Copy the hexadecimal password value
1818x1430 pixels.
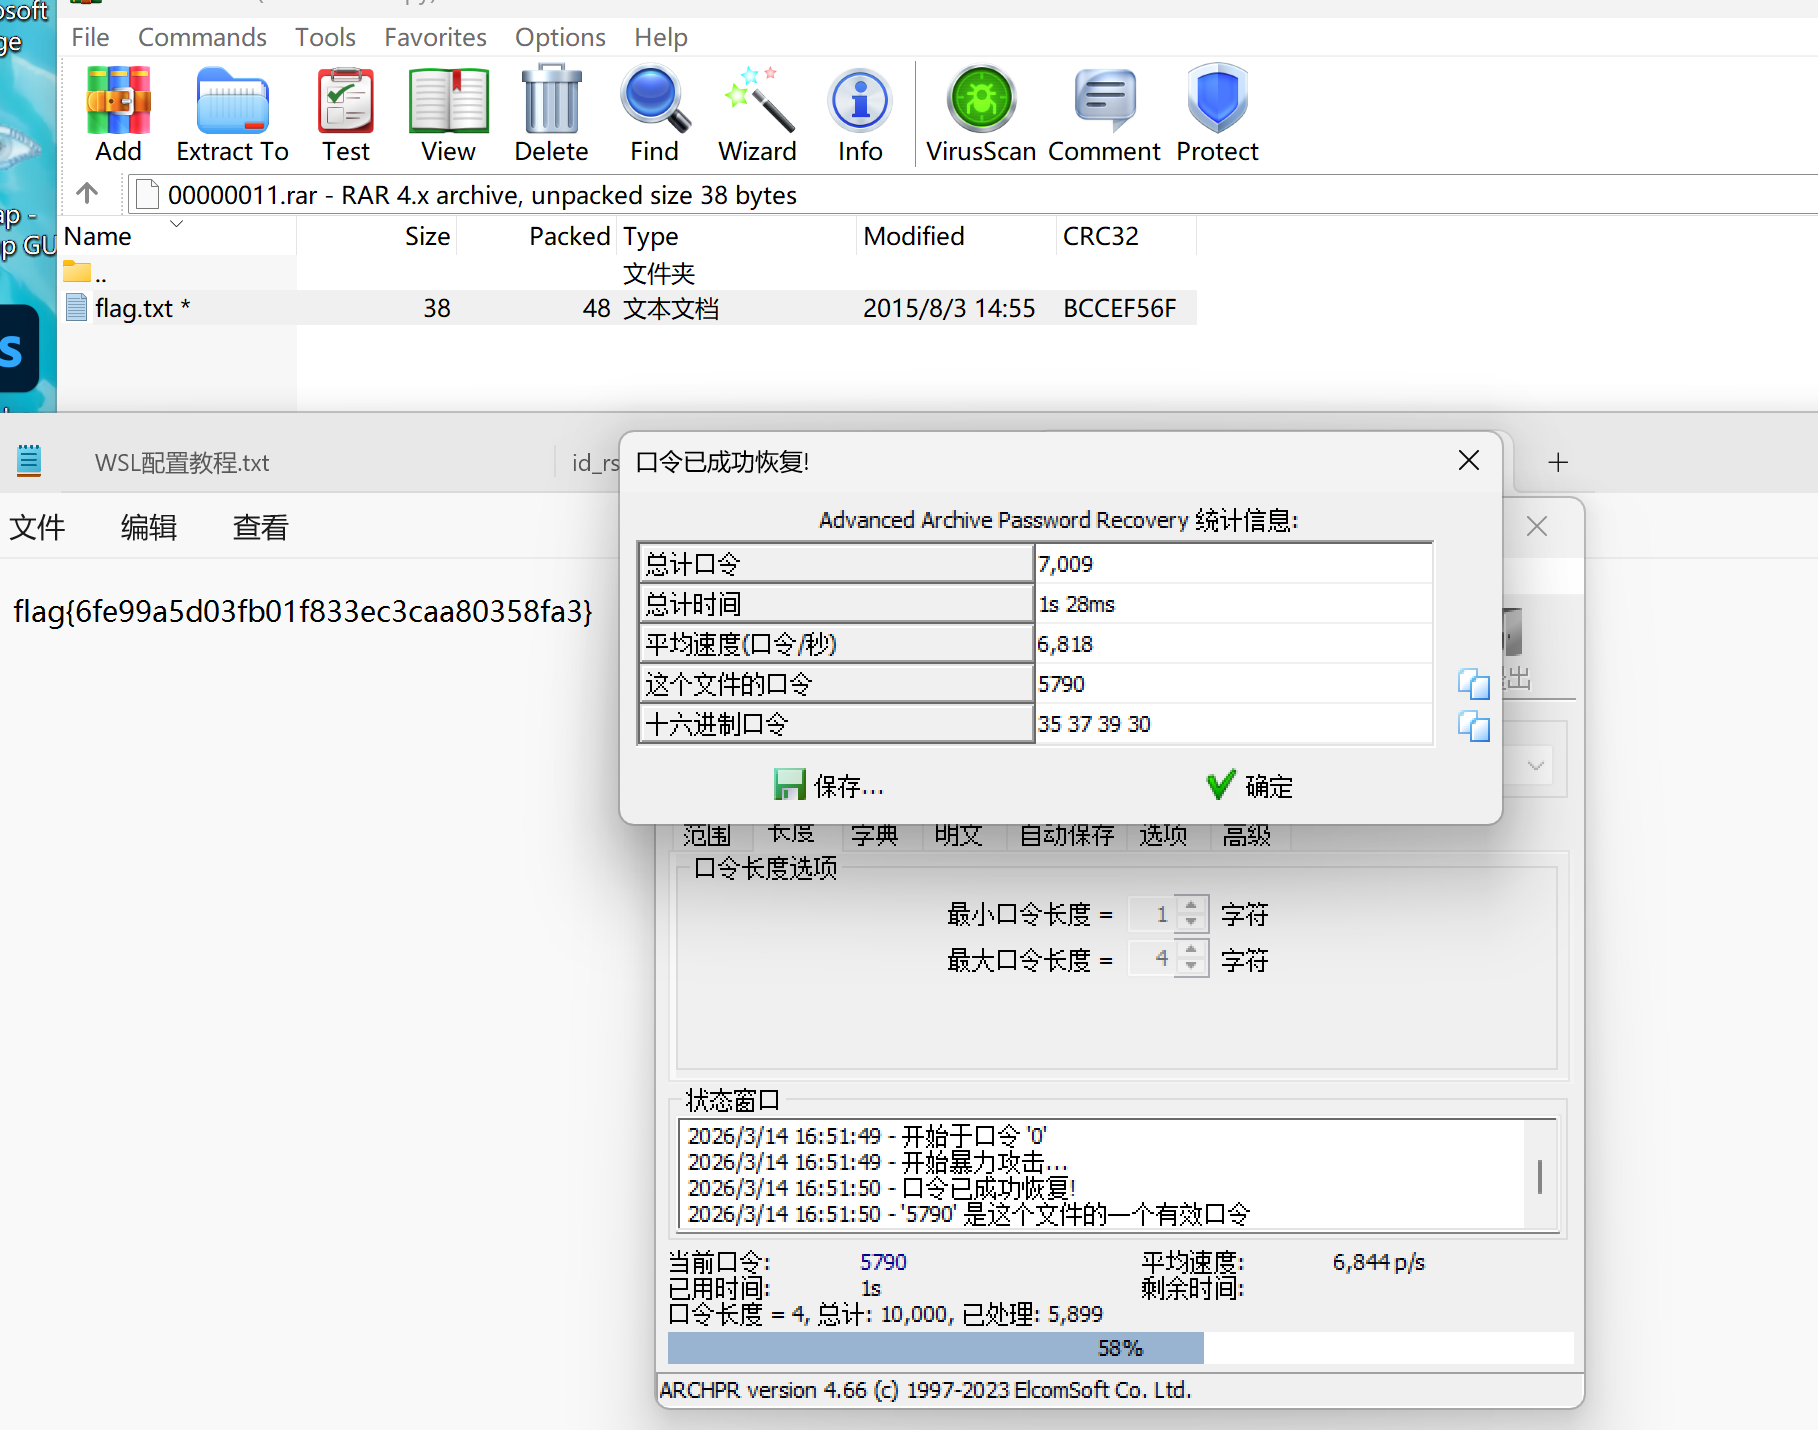click(x=1473, y=726)
